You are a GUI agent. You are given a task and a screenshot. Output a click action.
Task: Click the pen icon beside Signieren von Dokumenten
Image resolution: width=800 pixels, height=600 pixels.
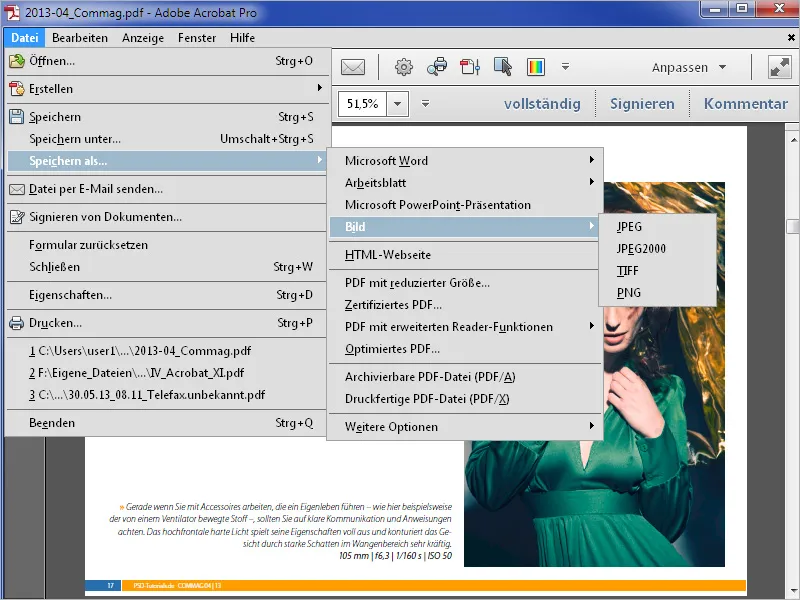click(x=17, y=217)
